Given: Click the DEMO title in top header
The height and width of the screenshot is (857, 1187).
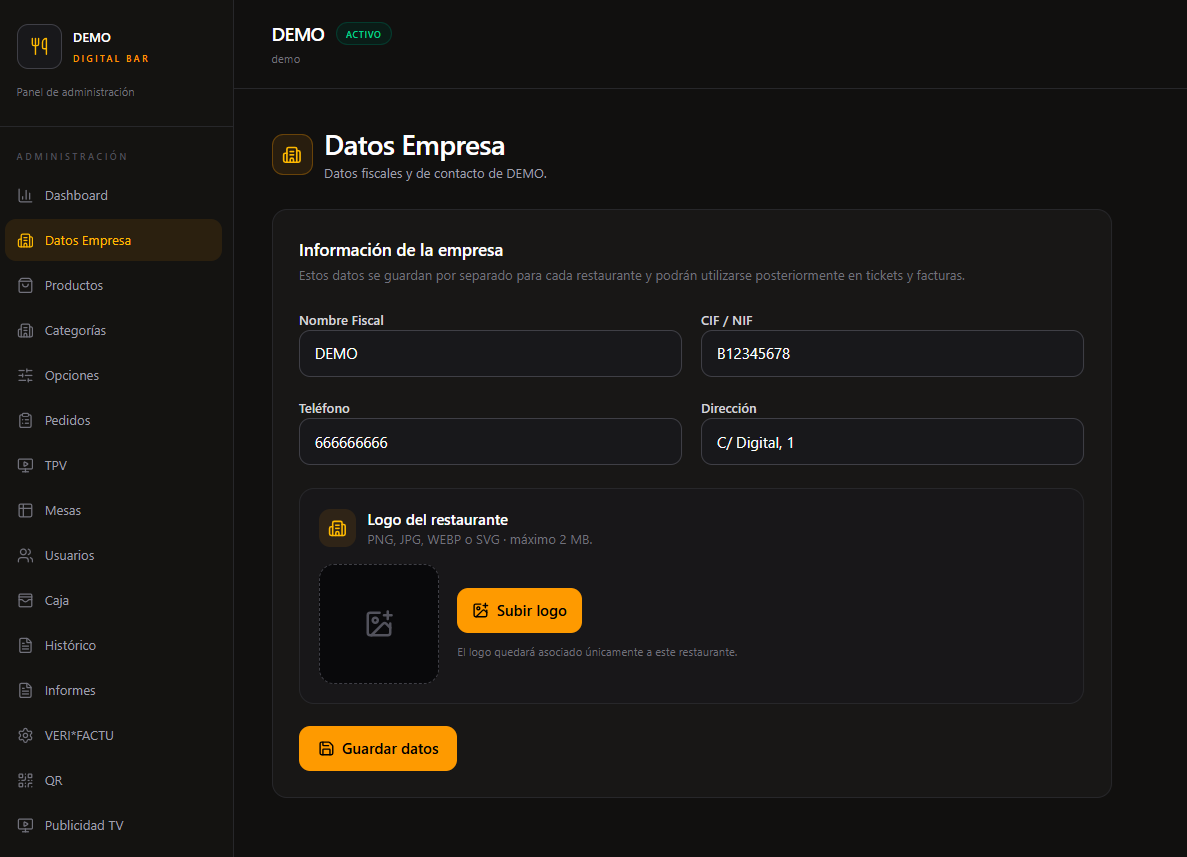Looking at the screenshot, I should pos(298,35).
